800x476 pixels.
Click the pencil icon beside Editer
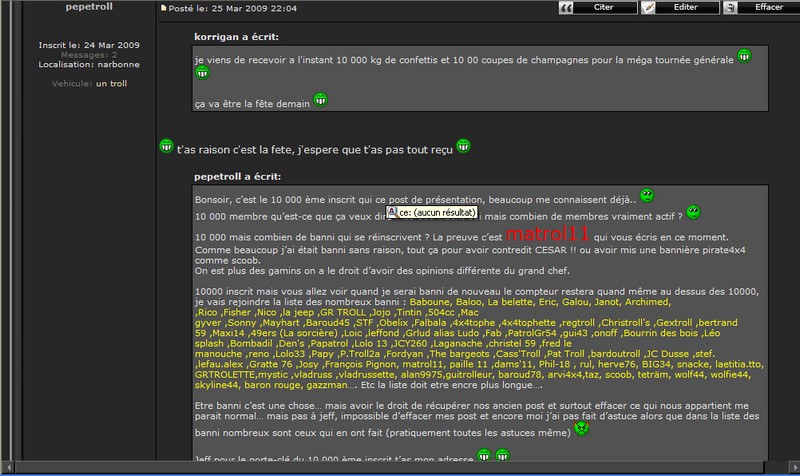click(648, 8)
